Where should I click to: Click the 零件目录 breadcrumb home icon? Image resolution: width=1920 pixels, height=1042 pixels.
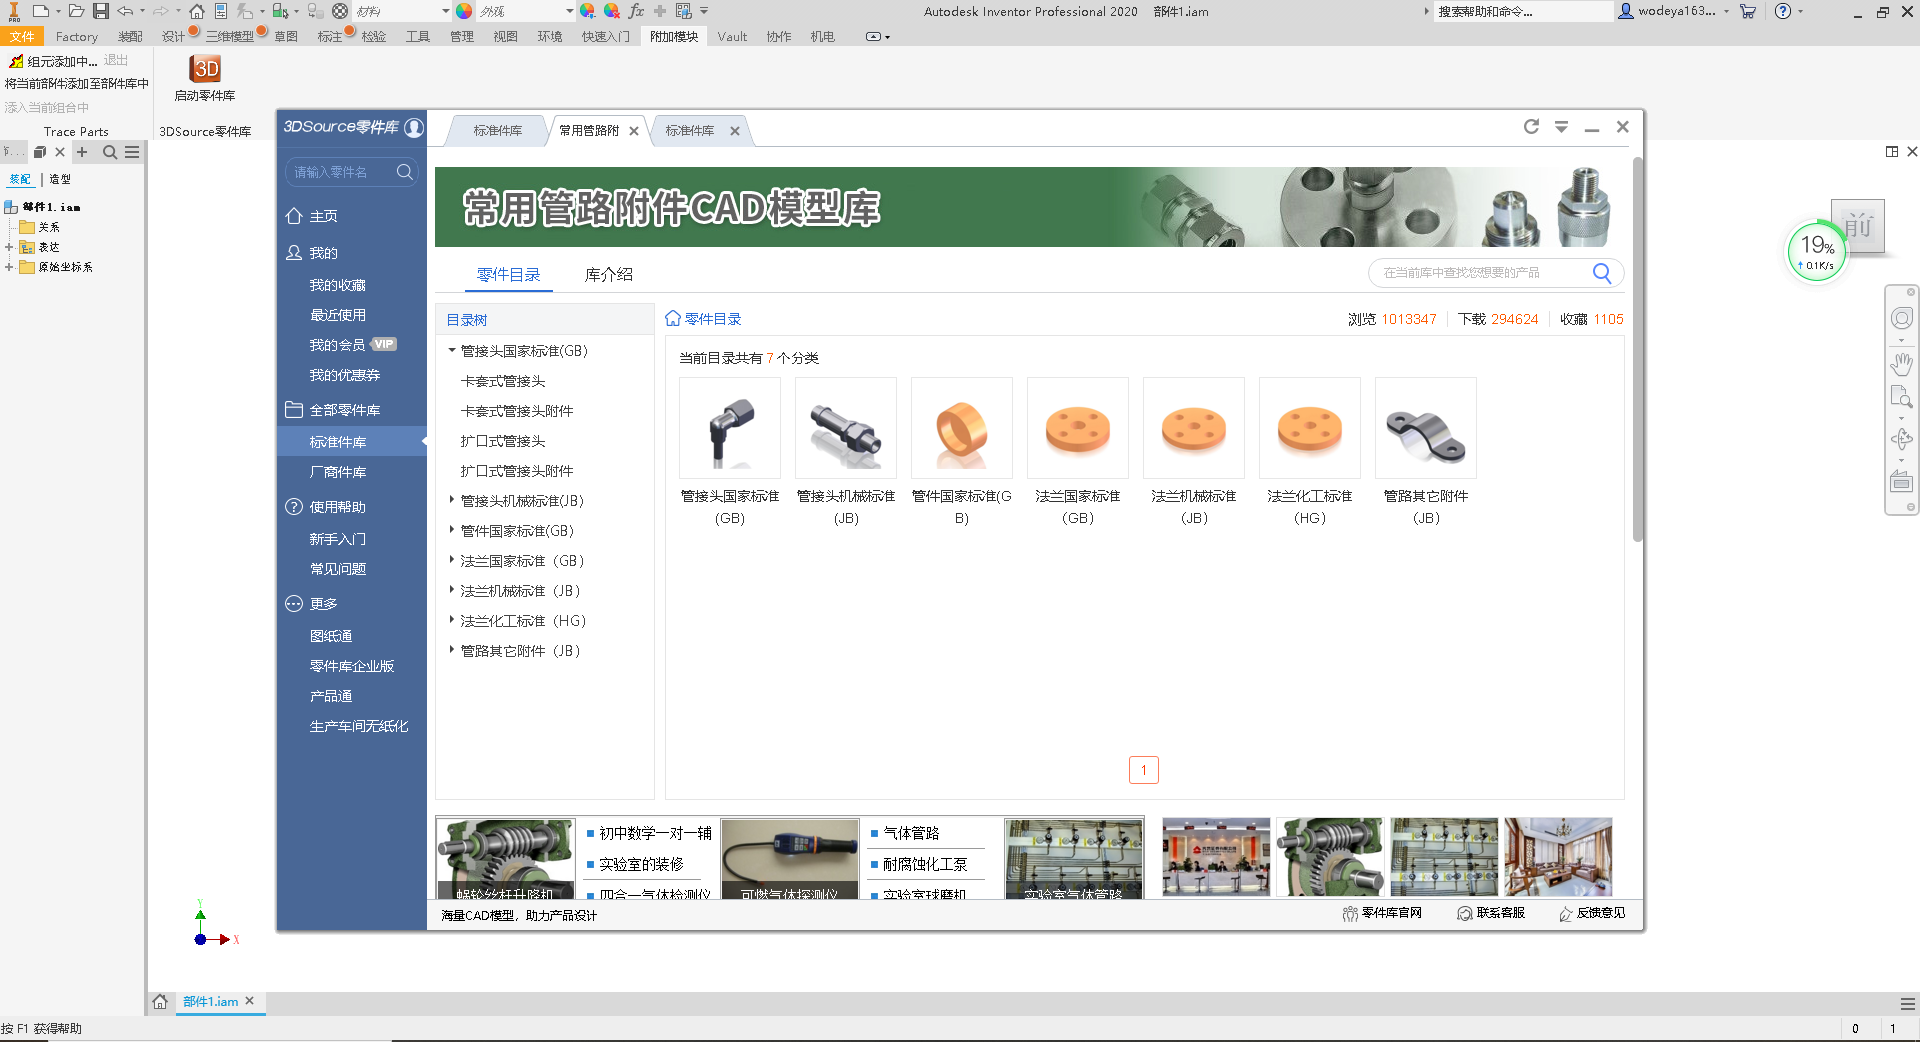(x=673, y=318)
